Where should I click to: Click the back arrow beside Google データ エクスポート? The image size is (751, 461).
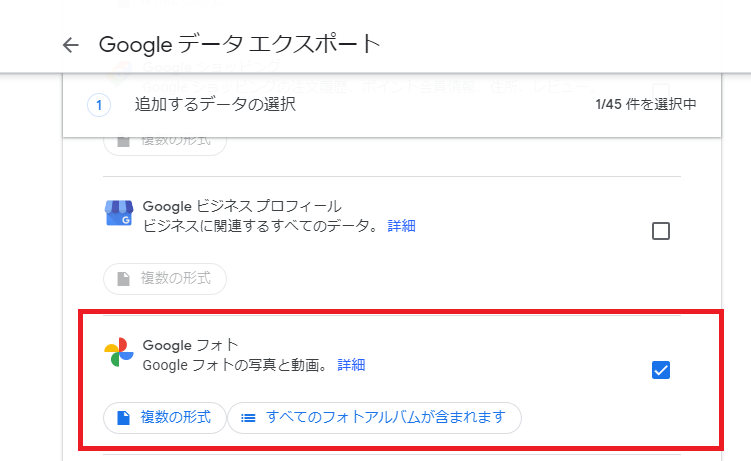[69, 45]
